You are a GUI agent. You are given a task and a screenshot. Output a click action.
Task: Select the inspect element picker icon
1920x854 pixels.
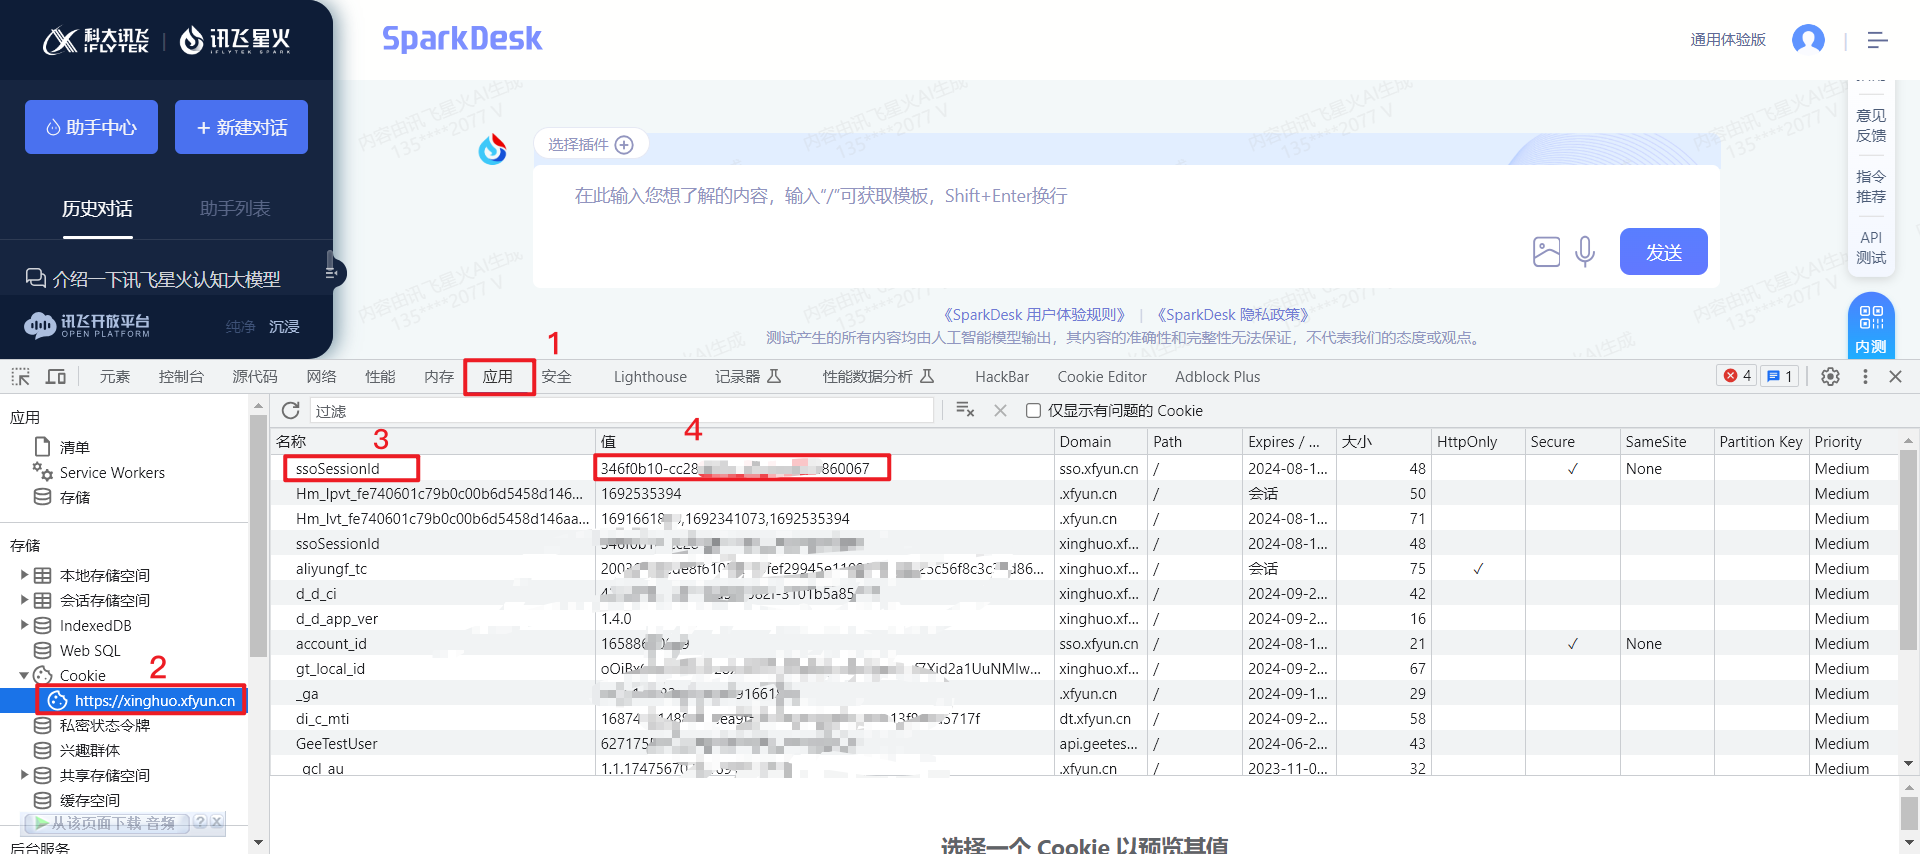tap(21, 376)
